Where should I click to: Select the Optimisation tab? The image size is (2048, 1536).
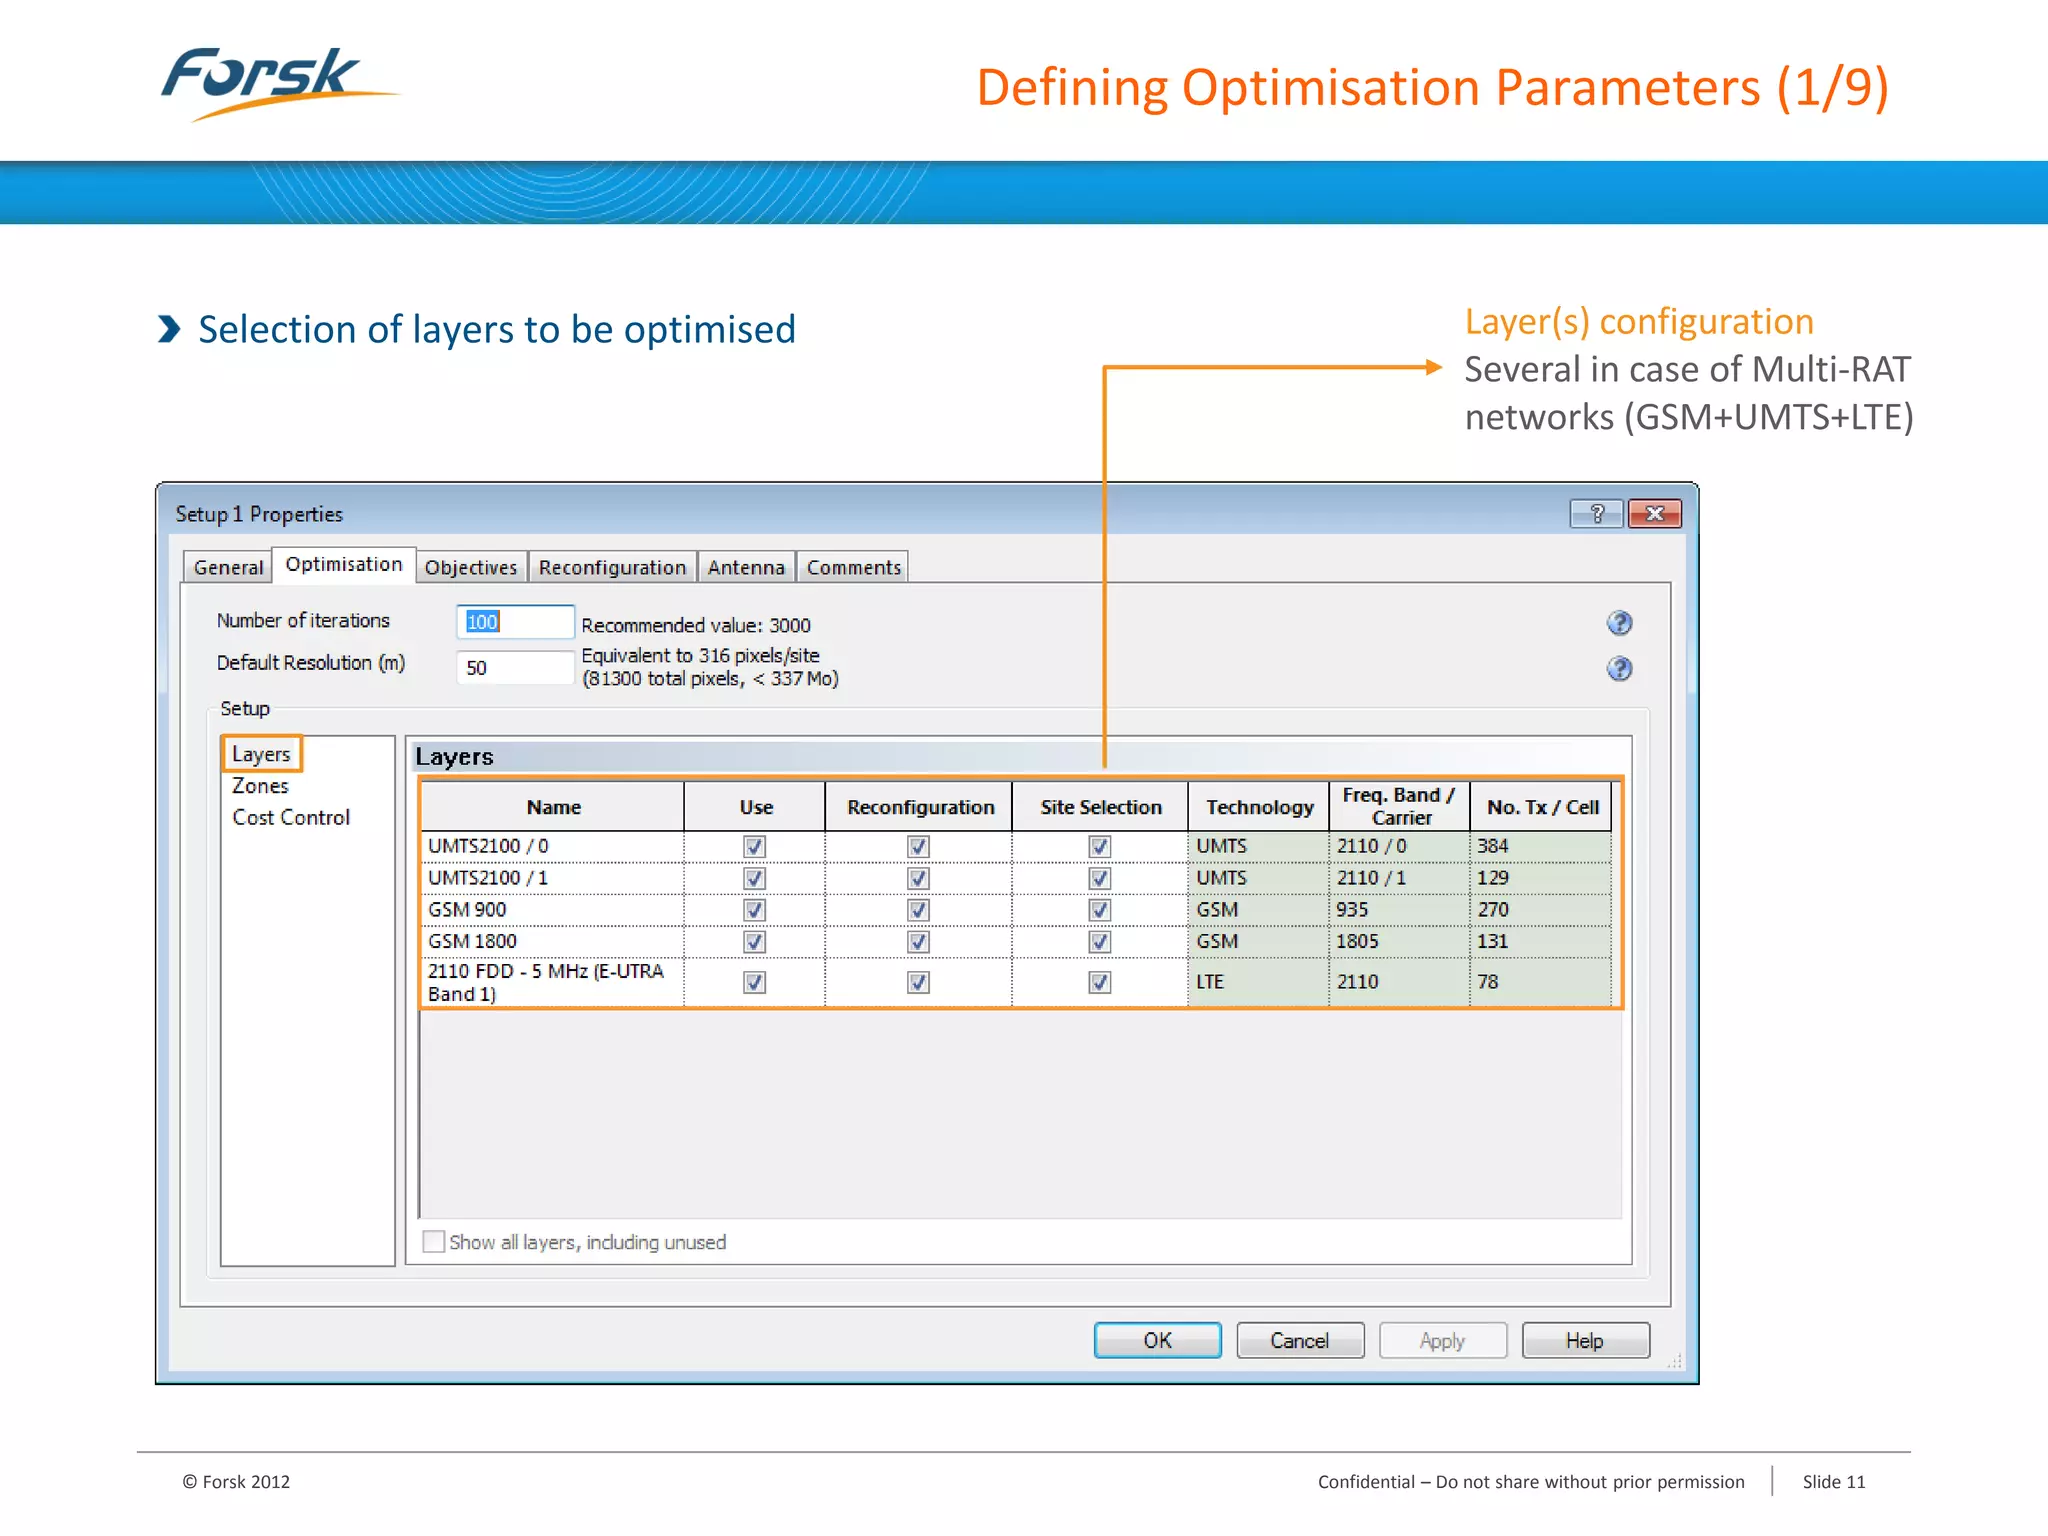[x=344, y=564]
